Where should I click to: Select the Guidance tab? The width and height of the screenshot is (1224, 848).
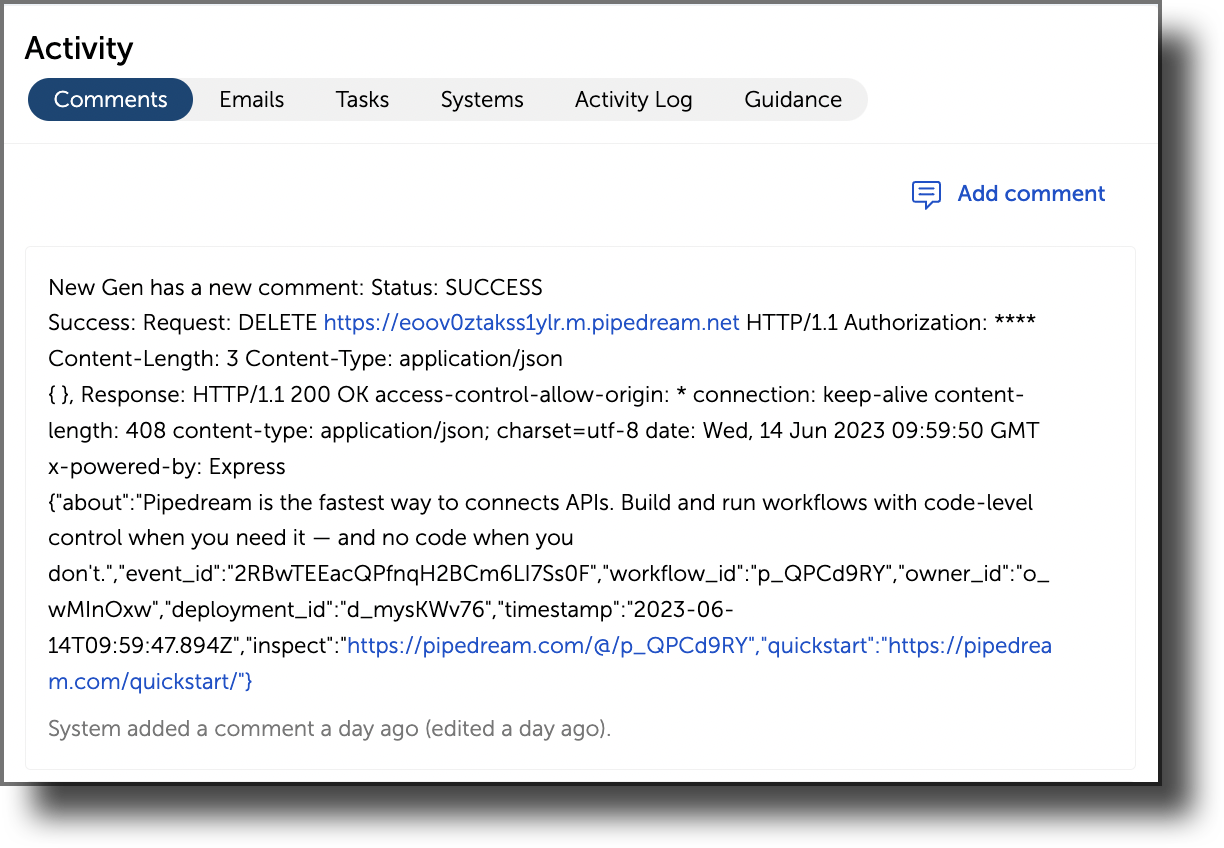(793, 99)
